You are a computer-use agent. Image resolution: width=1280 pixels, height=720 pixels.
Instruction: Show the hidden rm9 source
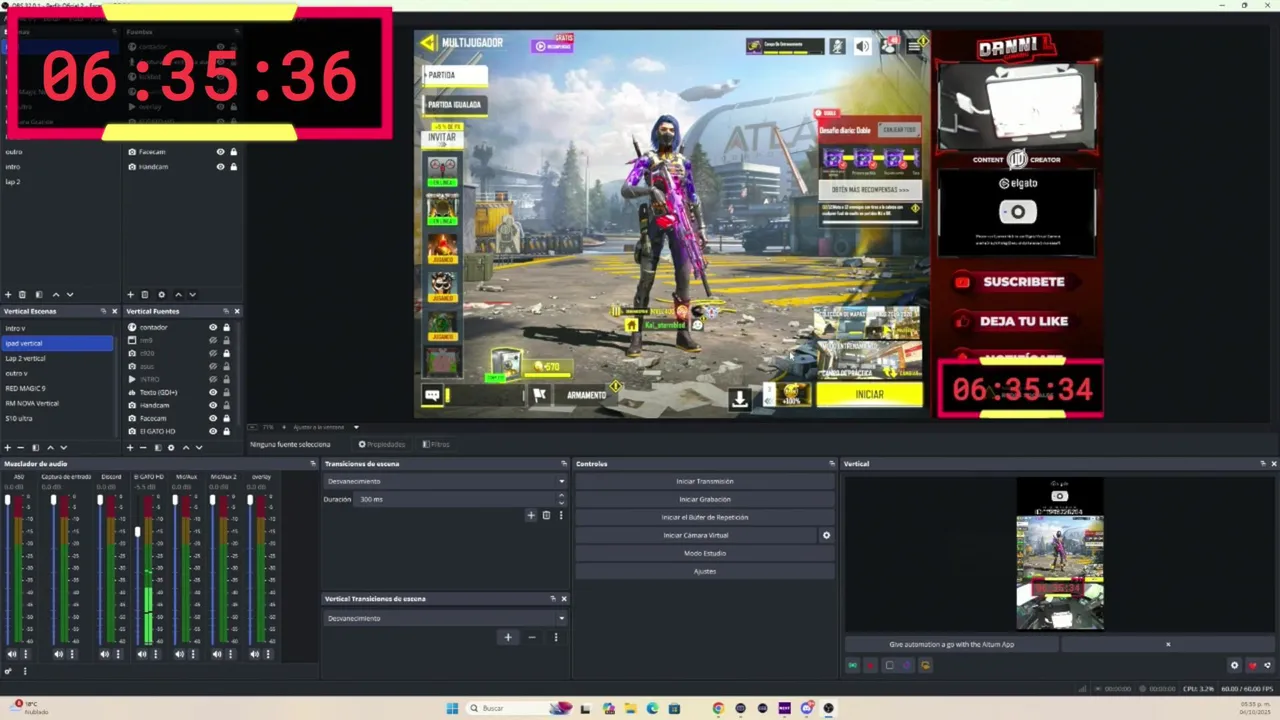[213, 340]
